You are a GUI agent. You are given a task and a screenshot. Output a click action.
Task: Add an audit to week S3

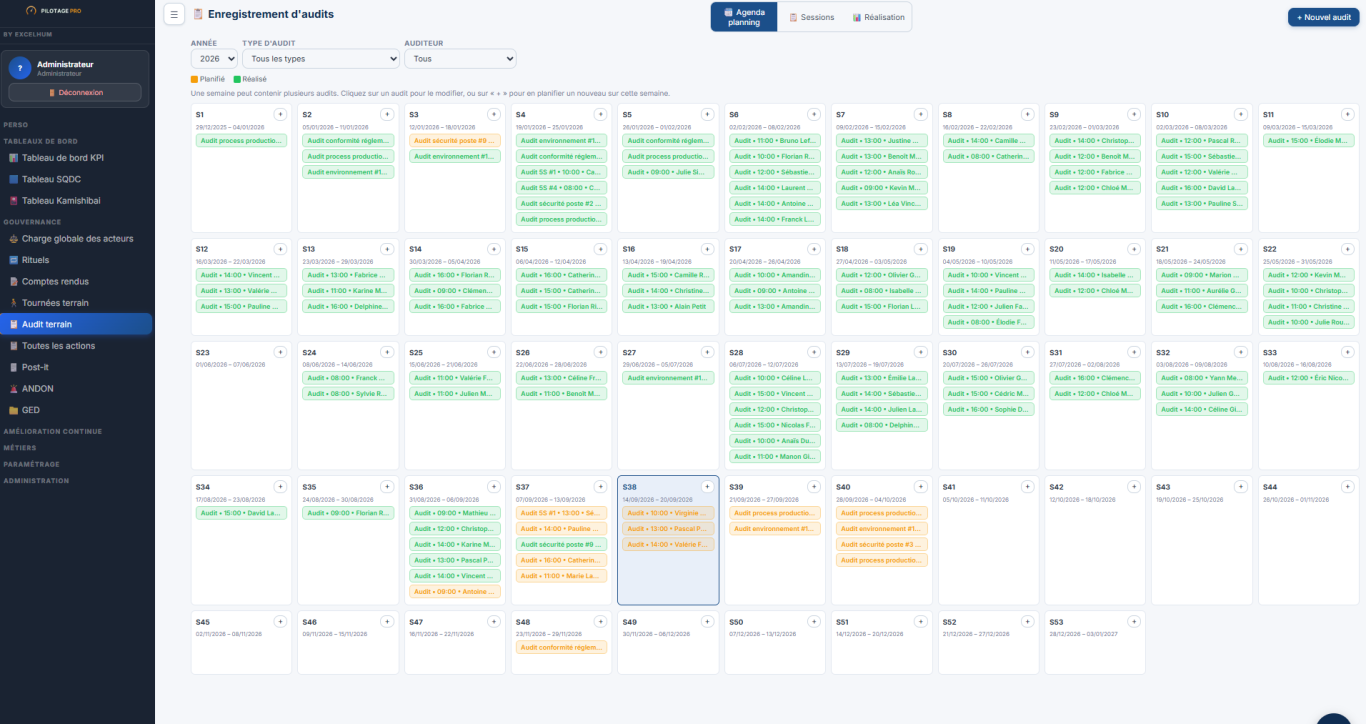[x=494, y=115]
